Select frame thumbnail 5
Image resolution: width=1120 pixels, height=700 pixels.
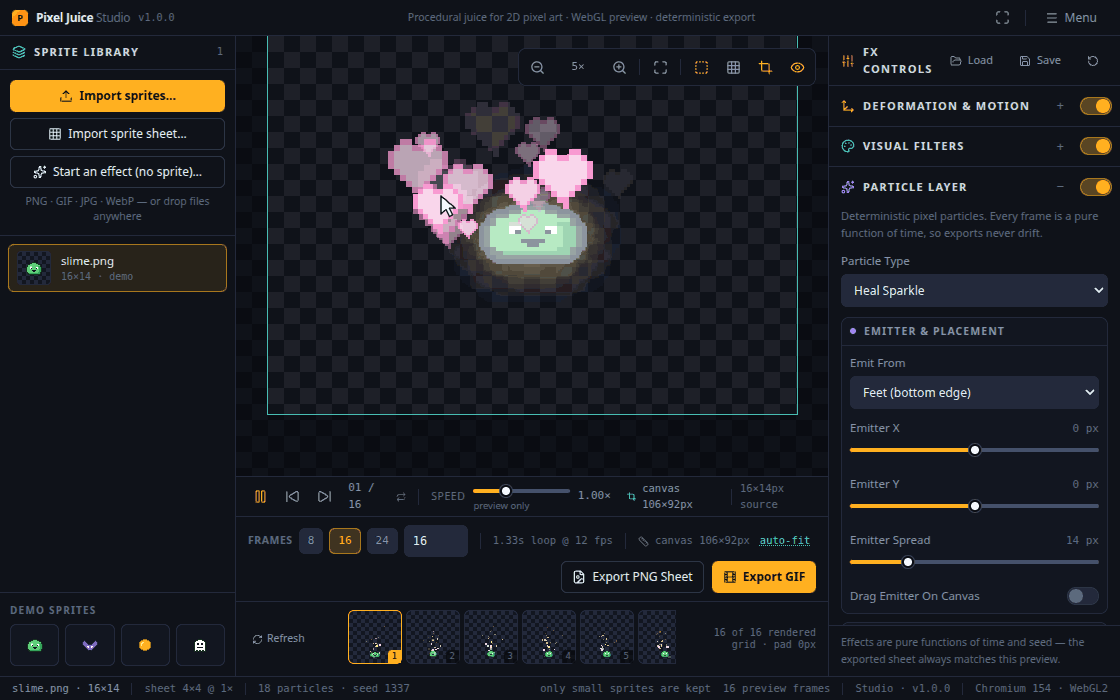[606, 637]
